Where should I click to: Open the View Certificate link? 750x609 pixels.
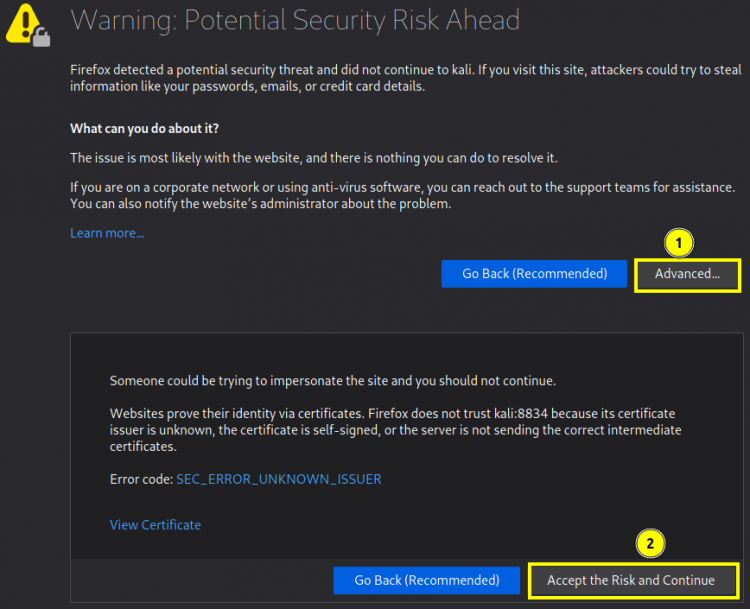click(155, 525)
